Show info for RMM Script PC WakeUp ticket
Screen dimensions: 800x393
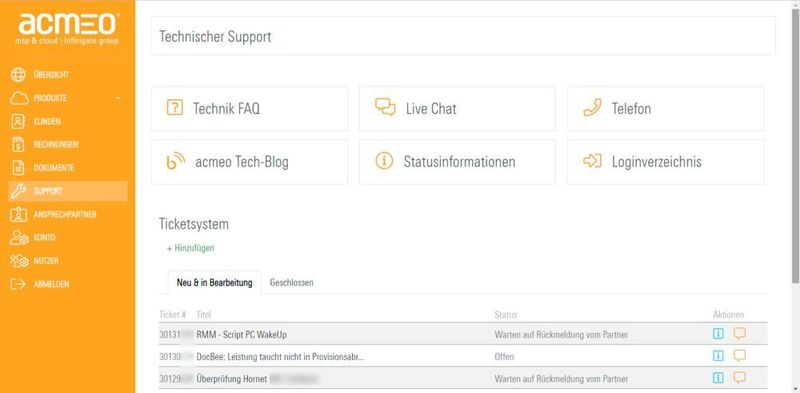718,334
